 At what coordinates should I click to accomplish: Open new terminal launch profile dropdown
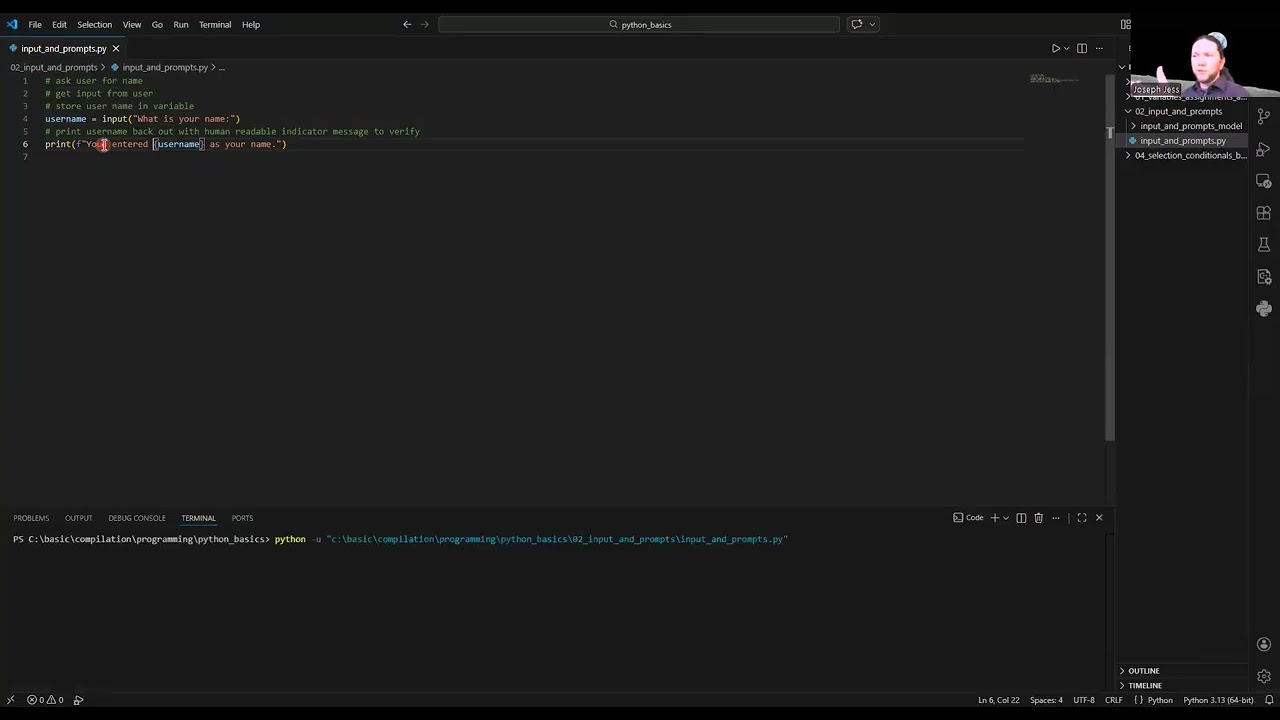coord(1006,518)
